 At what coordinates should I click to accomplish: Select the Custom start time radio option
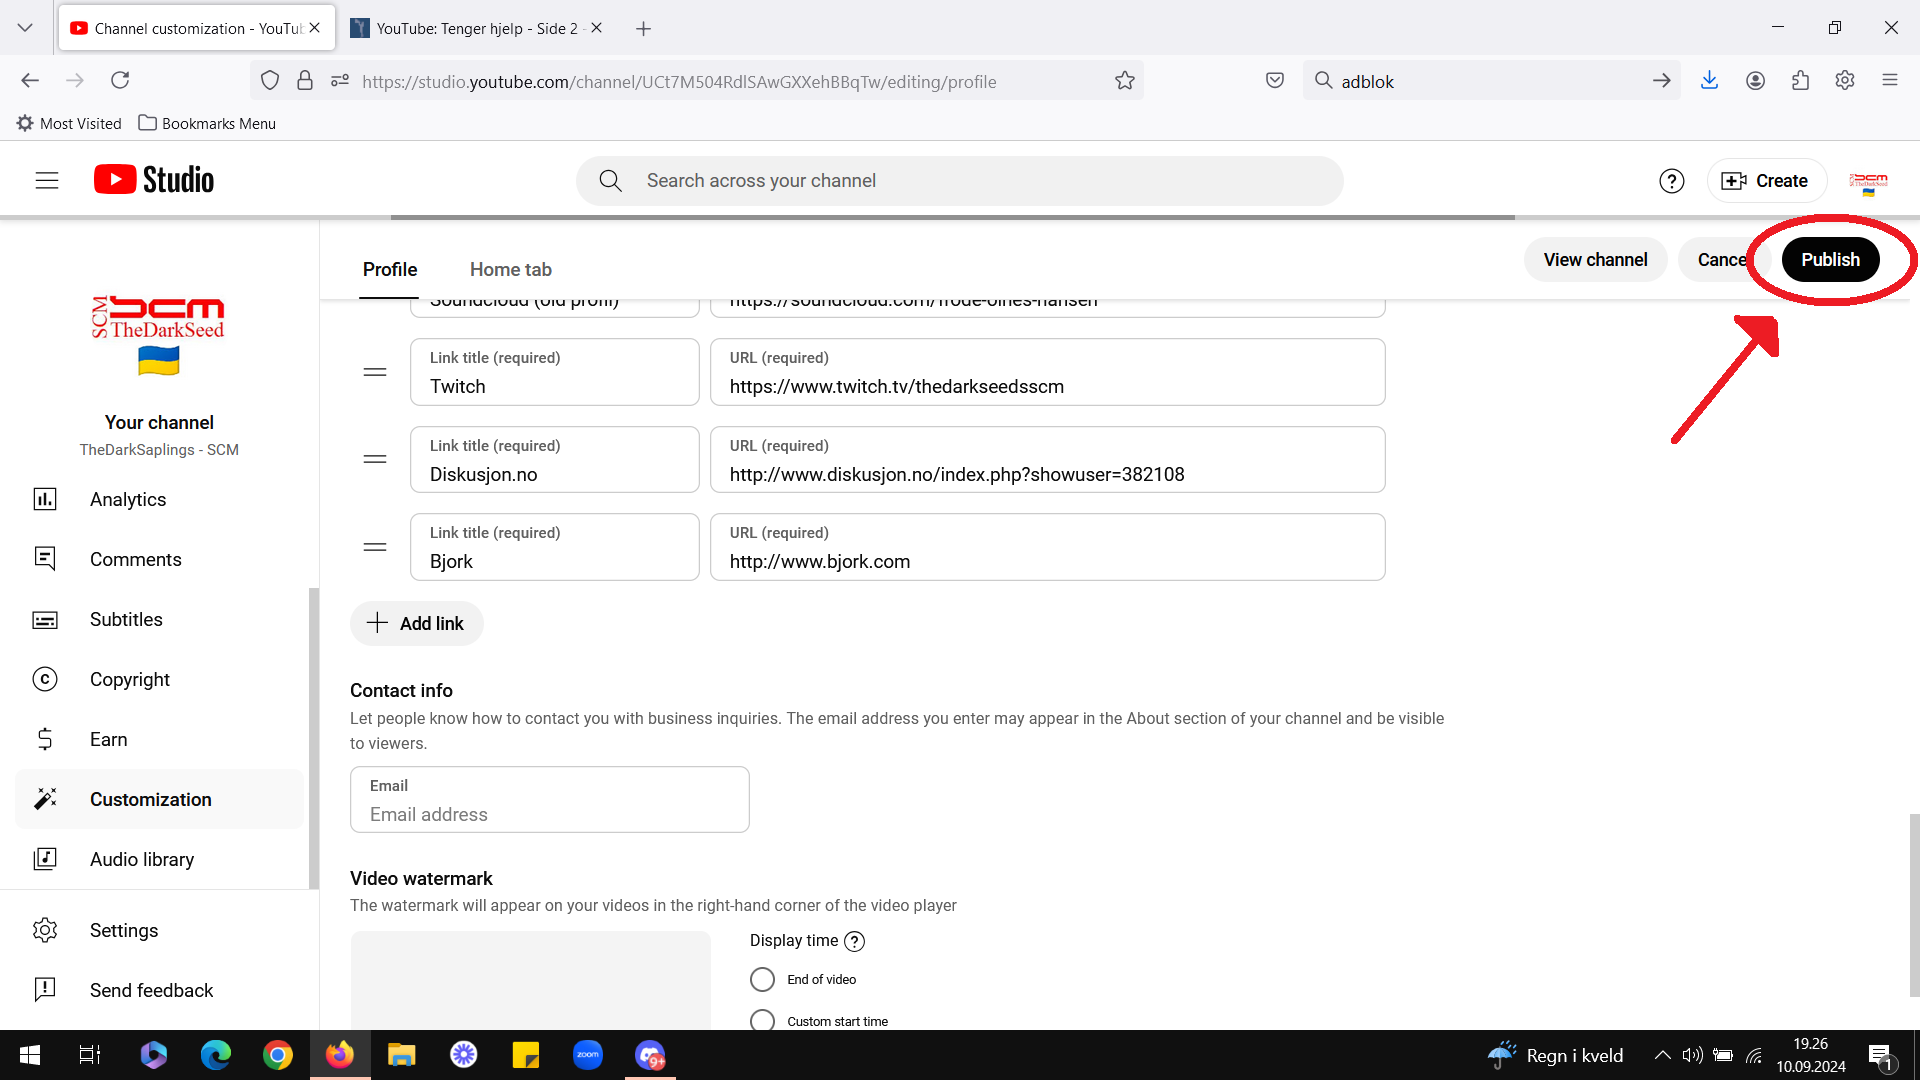point(762,1021)
